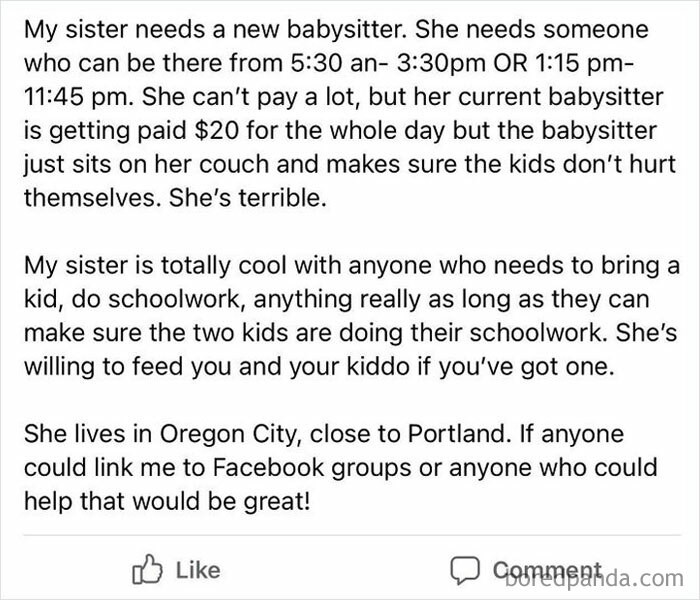
Task: Click the words 'Oregon City' in the post
Action: 228,434
